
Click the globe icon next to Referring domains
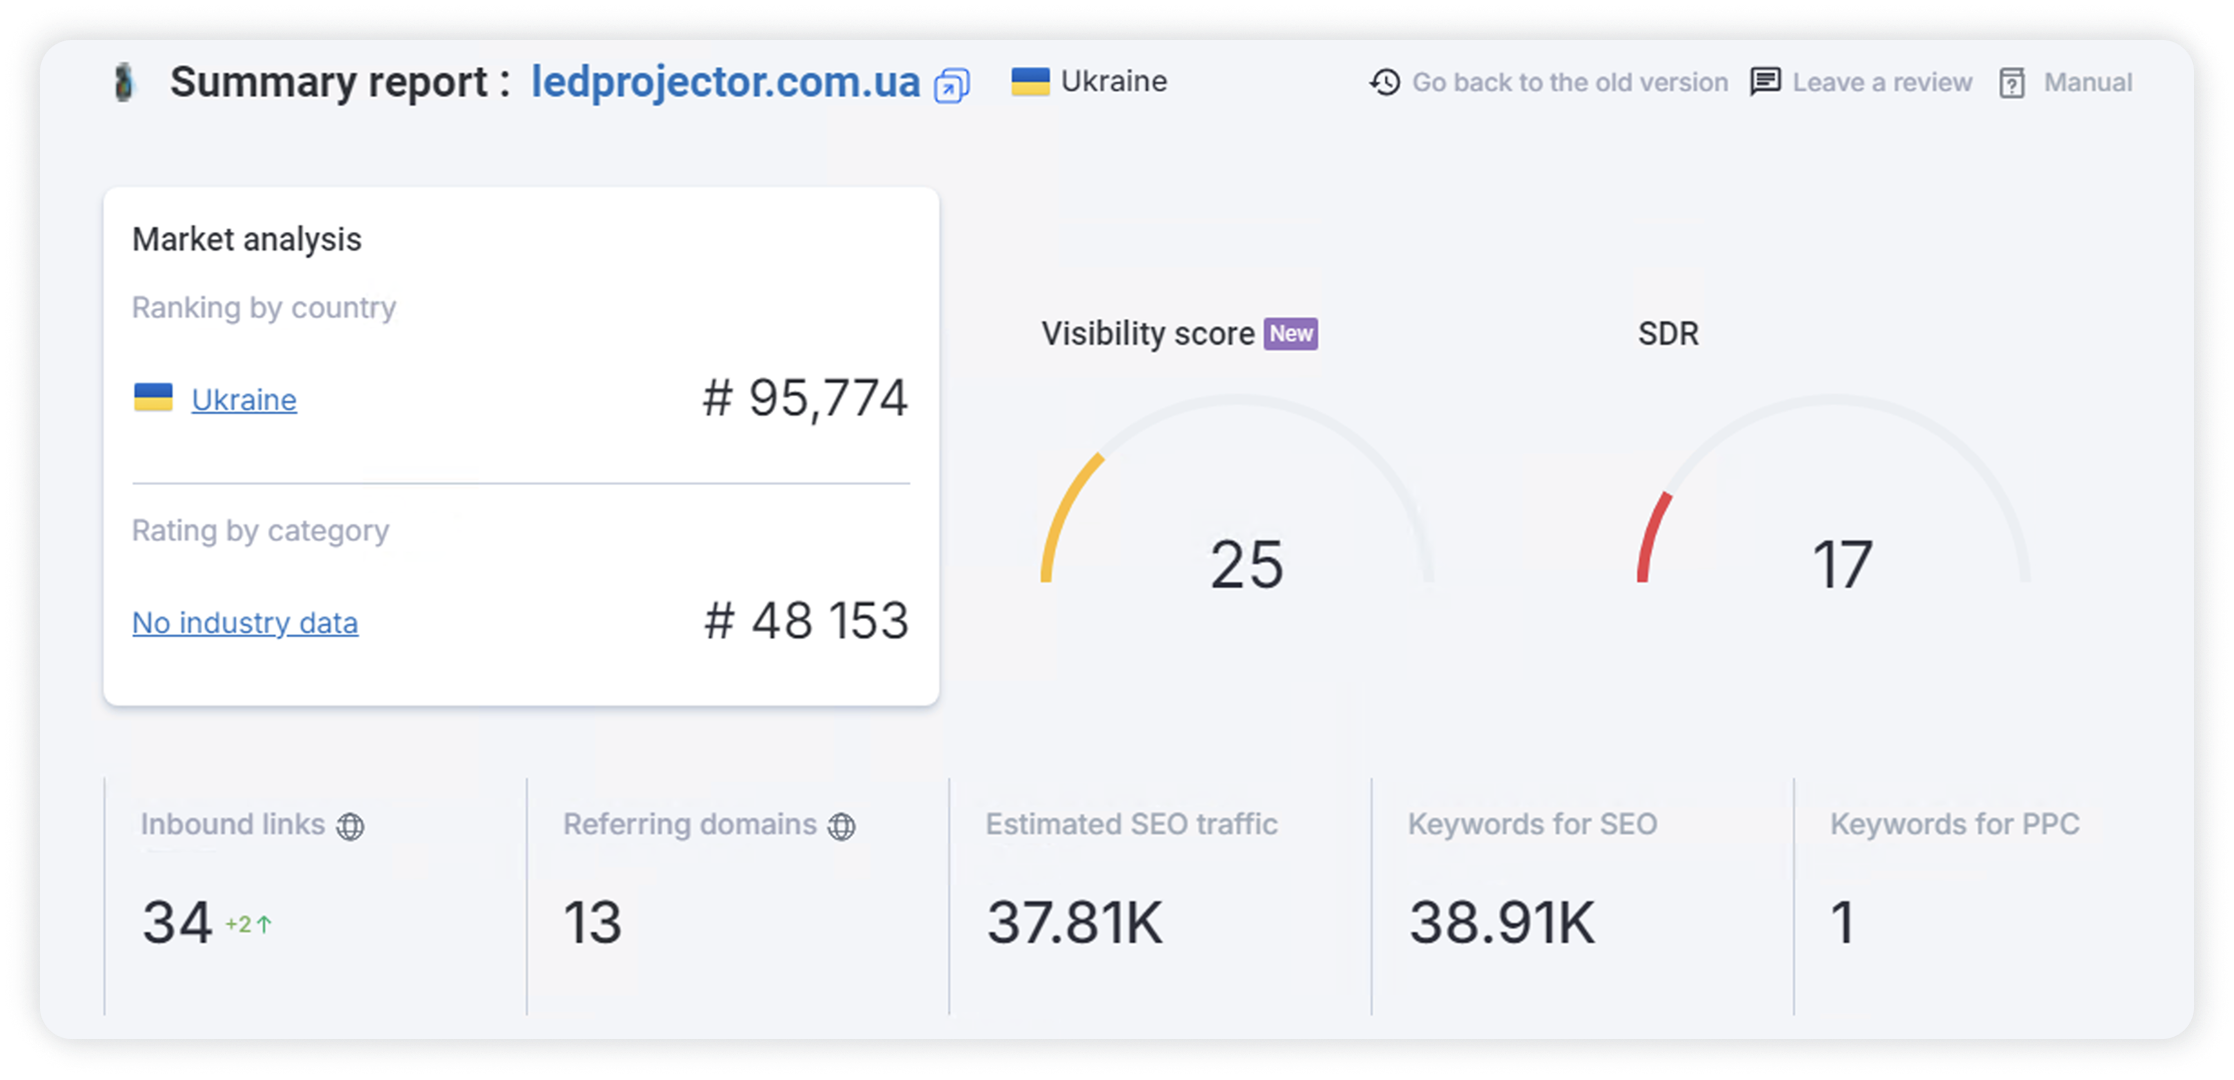[x=842, y=826]
